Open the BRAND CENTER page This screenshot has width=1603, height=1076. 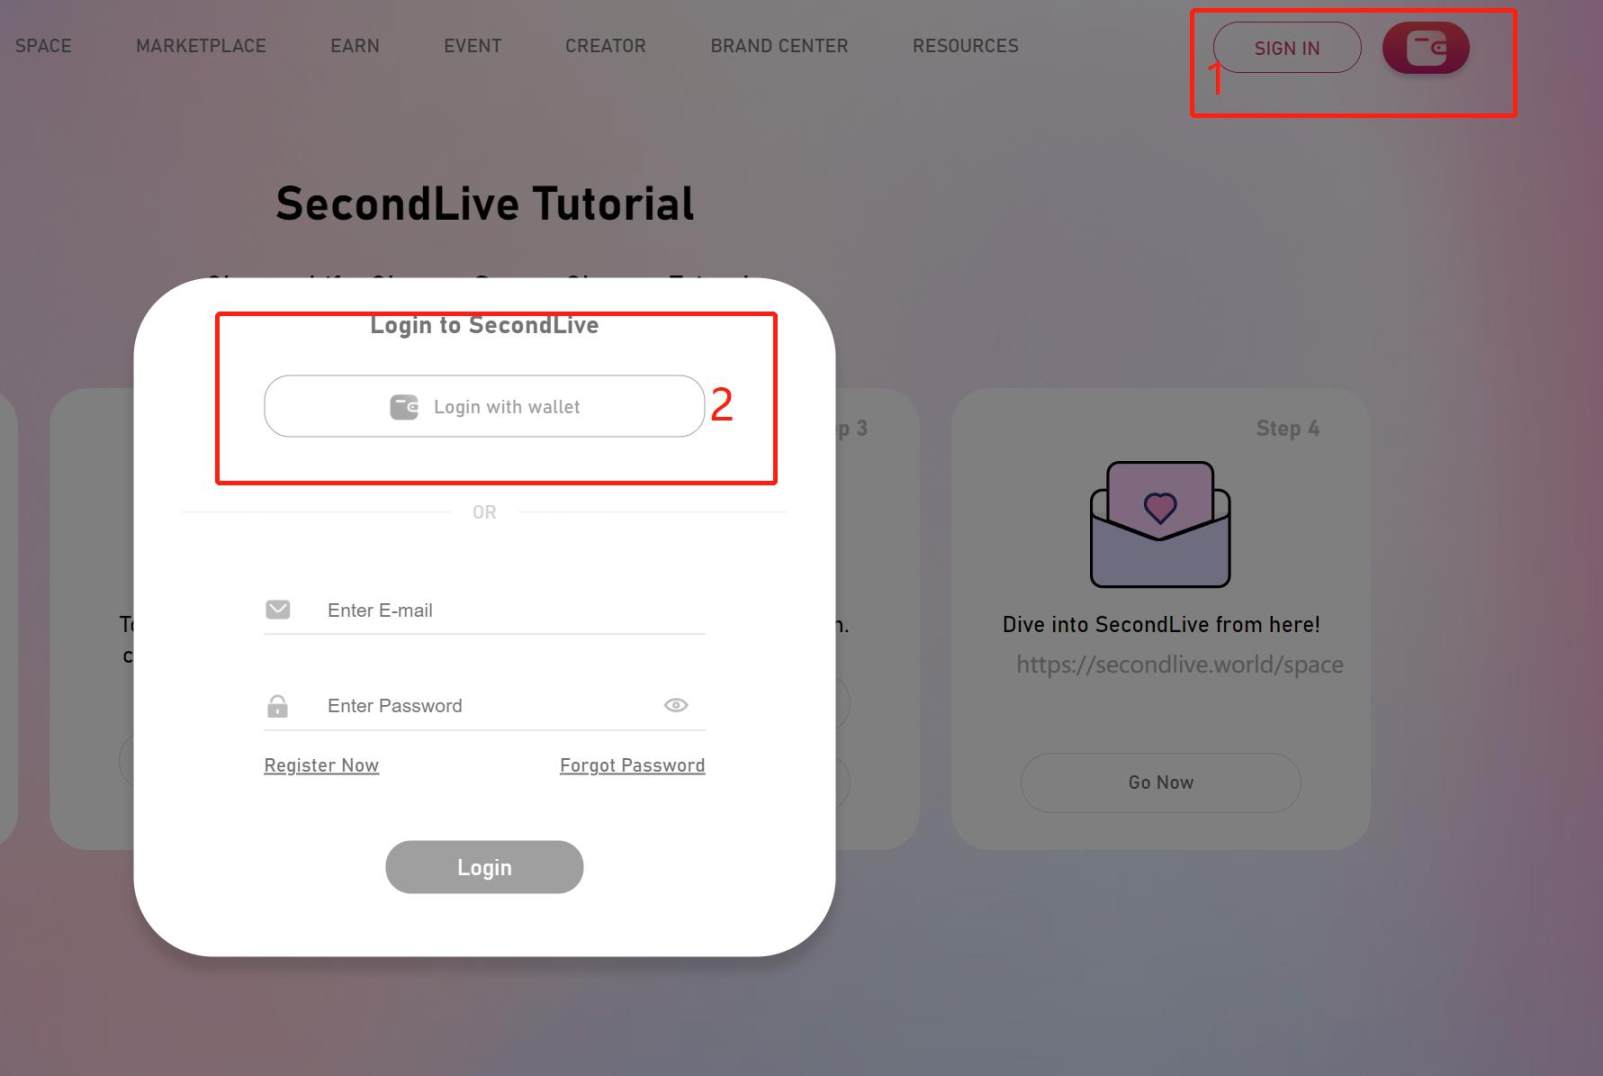click(x=779, y=46)
